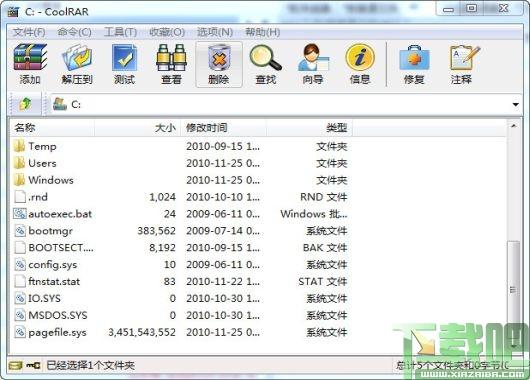530x380 pixels.
Task: Open the 工具(T) menu
Action: 120,32
